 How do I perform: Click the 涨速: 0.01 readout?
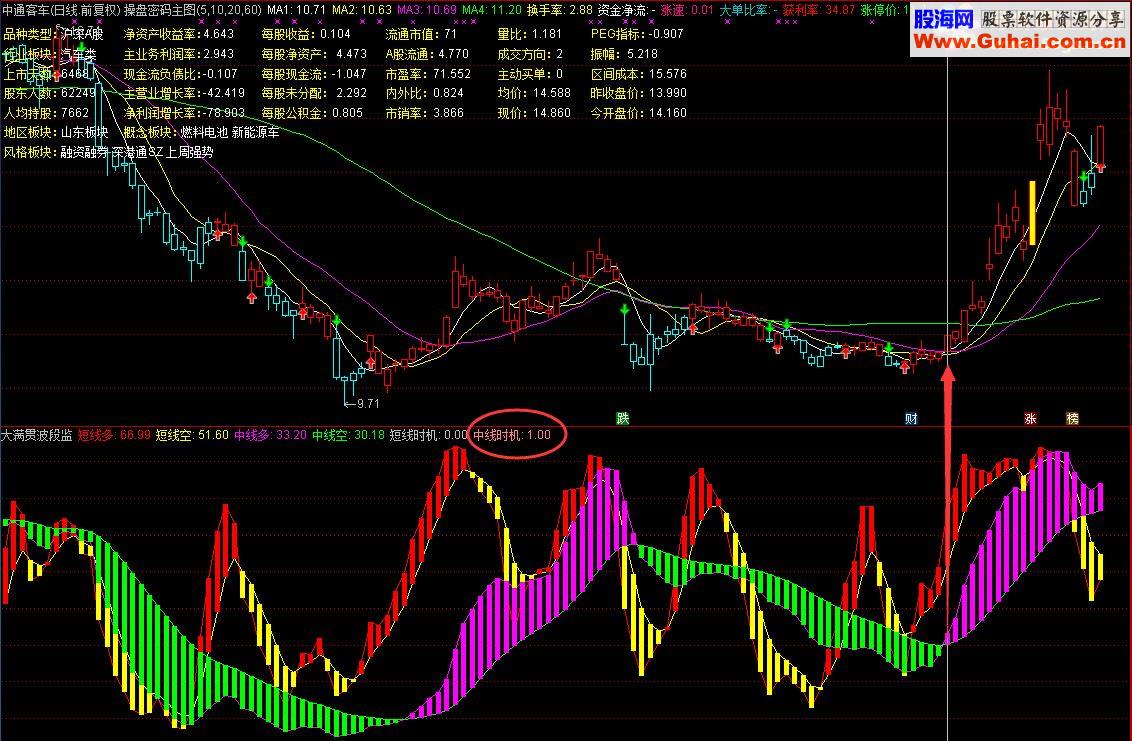[687, 10]
